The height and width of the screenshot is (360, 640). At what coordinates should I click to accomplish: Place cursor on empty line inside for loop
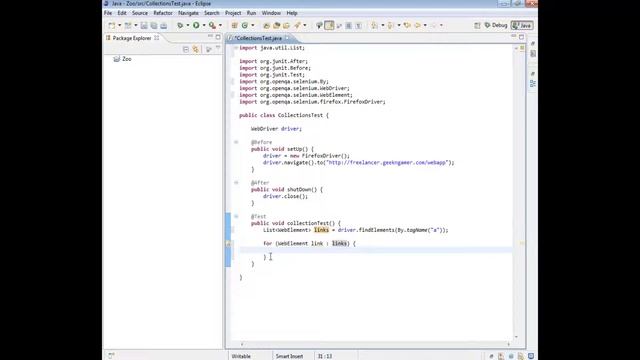click(376, 250)
